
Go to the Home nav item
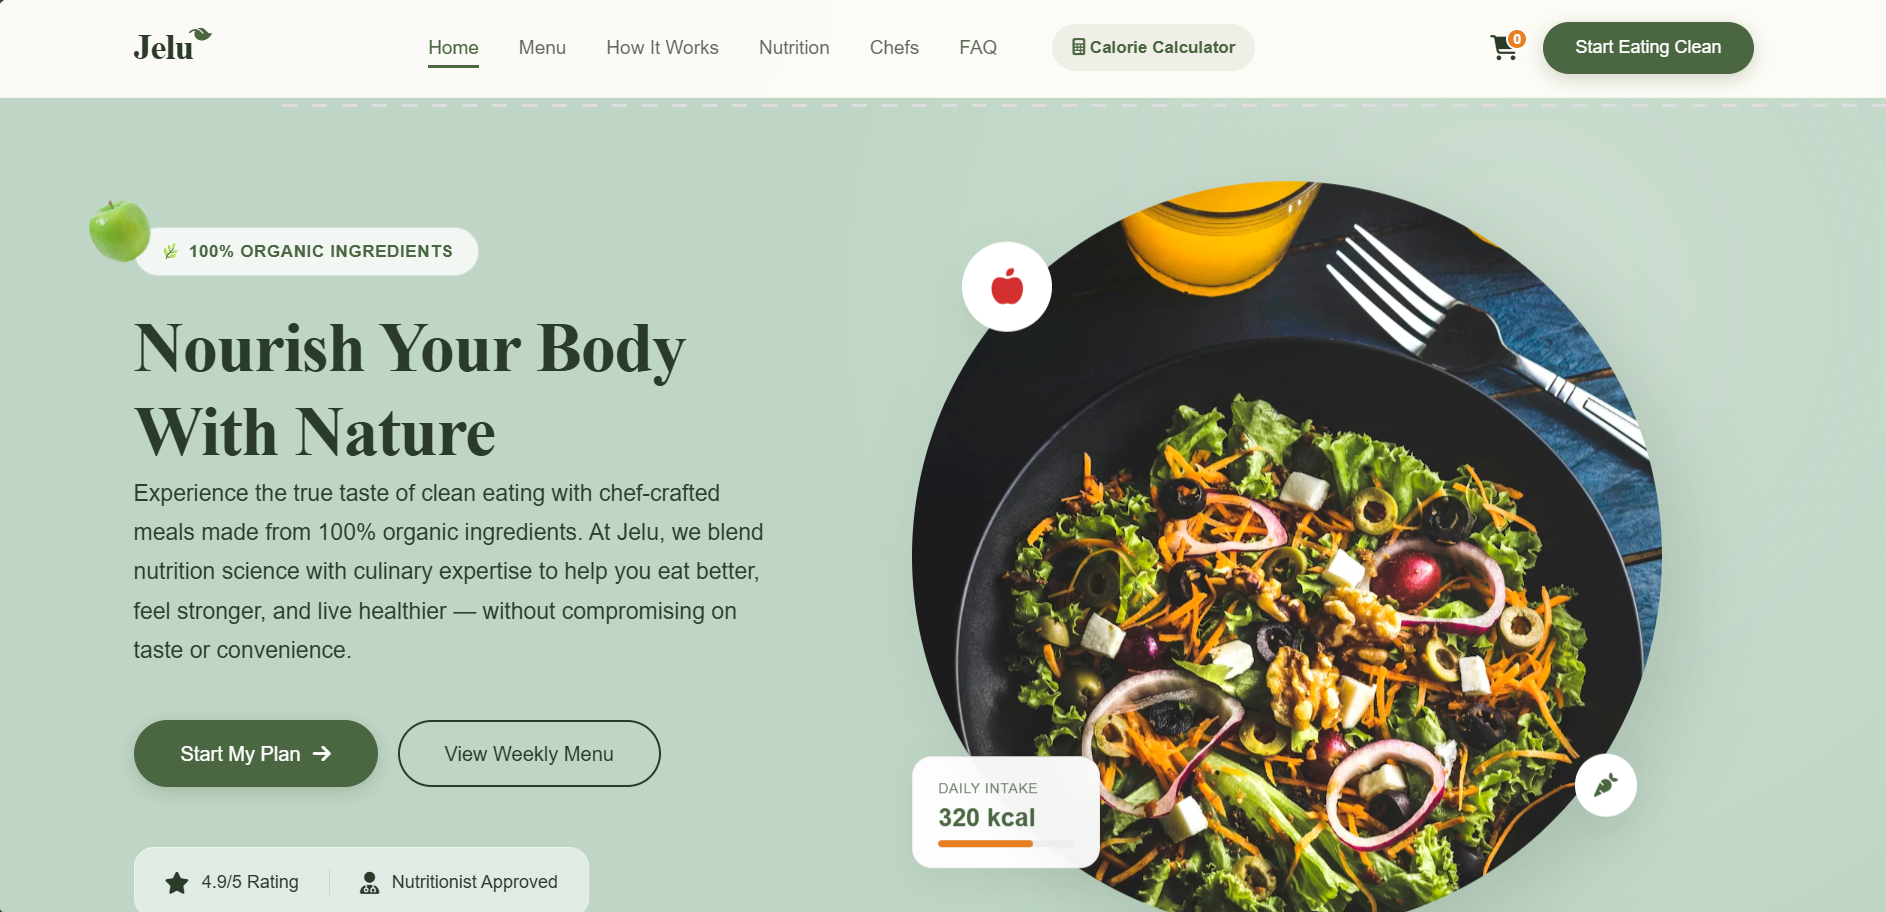click(453, 47)
